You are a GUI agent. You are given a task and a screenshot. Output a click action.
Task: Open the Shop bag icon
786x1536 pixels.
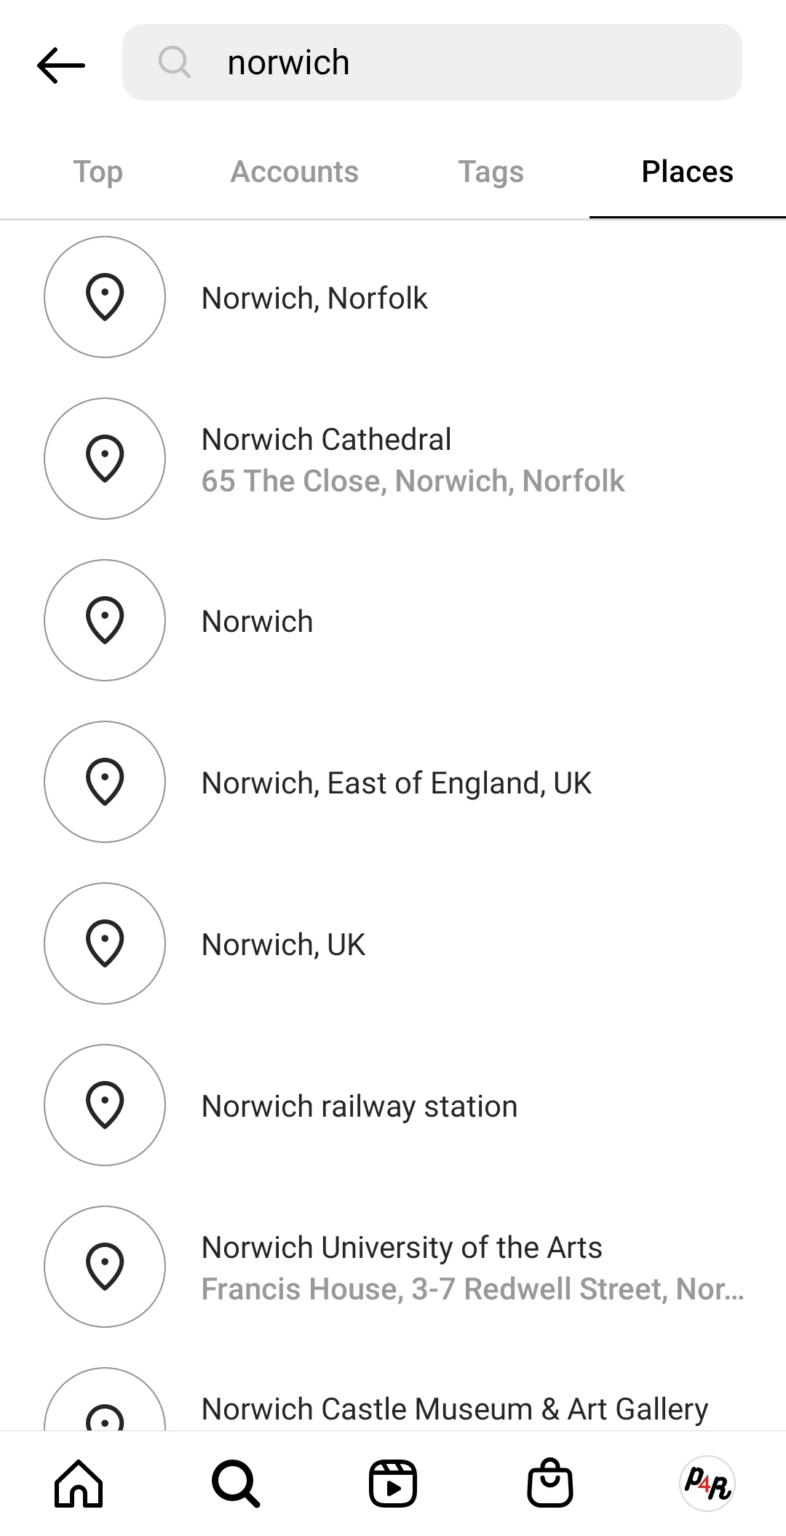point(550,1483)
